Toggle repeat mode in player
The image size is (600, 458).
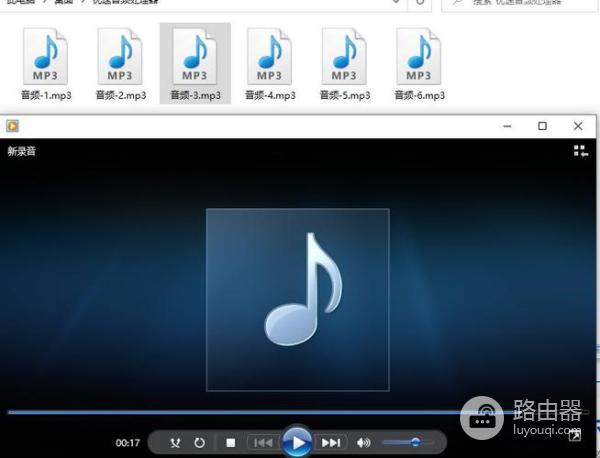199,443
